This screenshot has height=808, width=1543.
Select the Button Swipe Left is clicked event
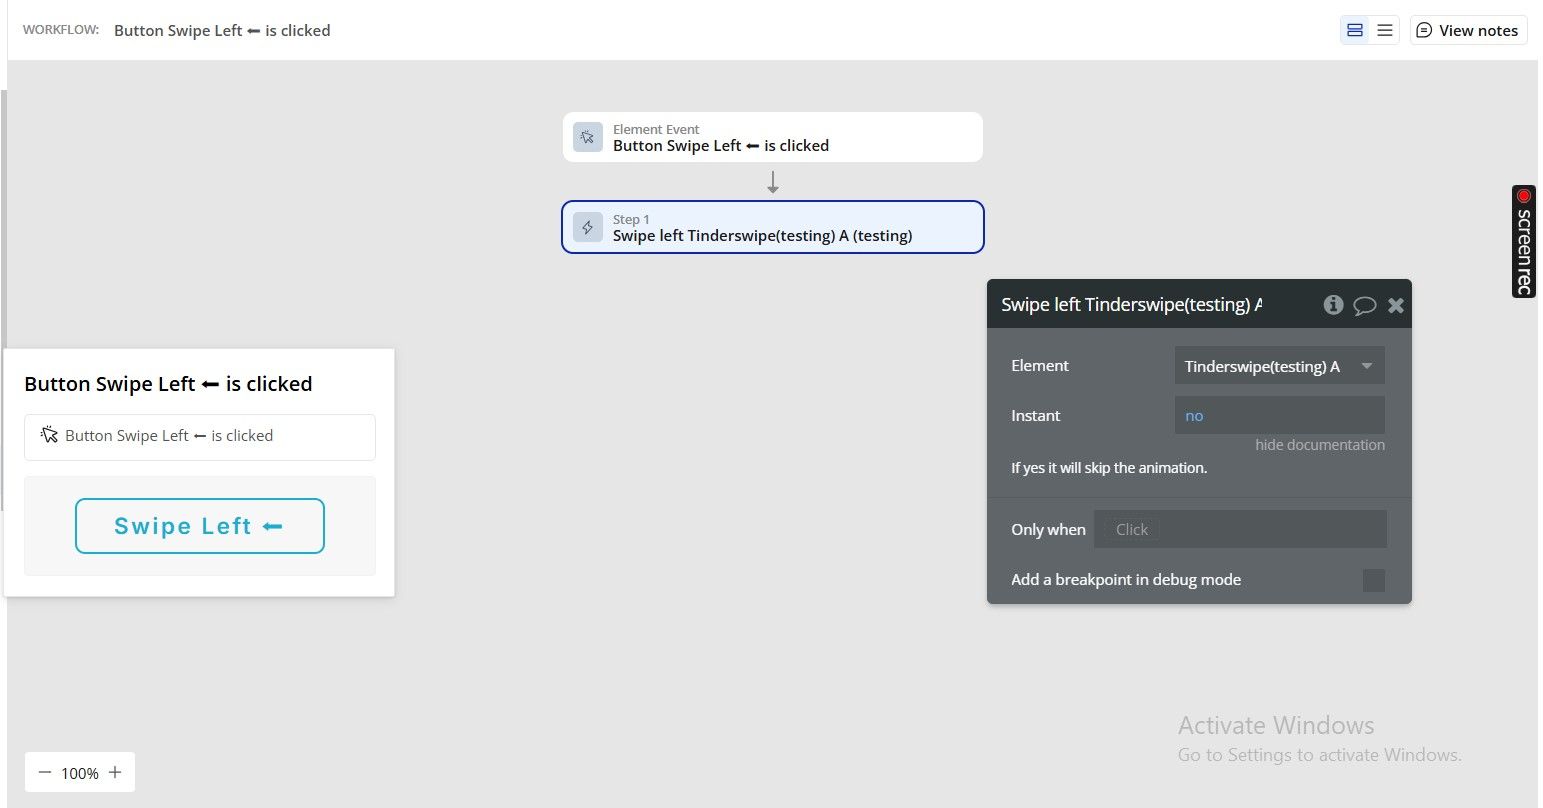773,137
